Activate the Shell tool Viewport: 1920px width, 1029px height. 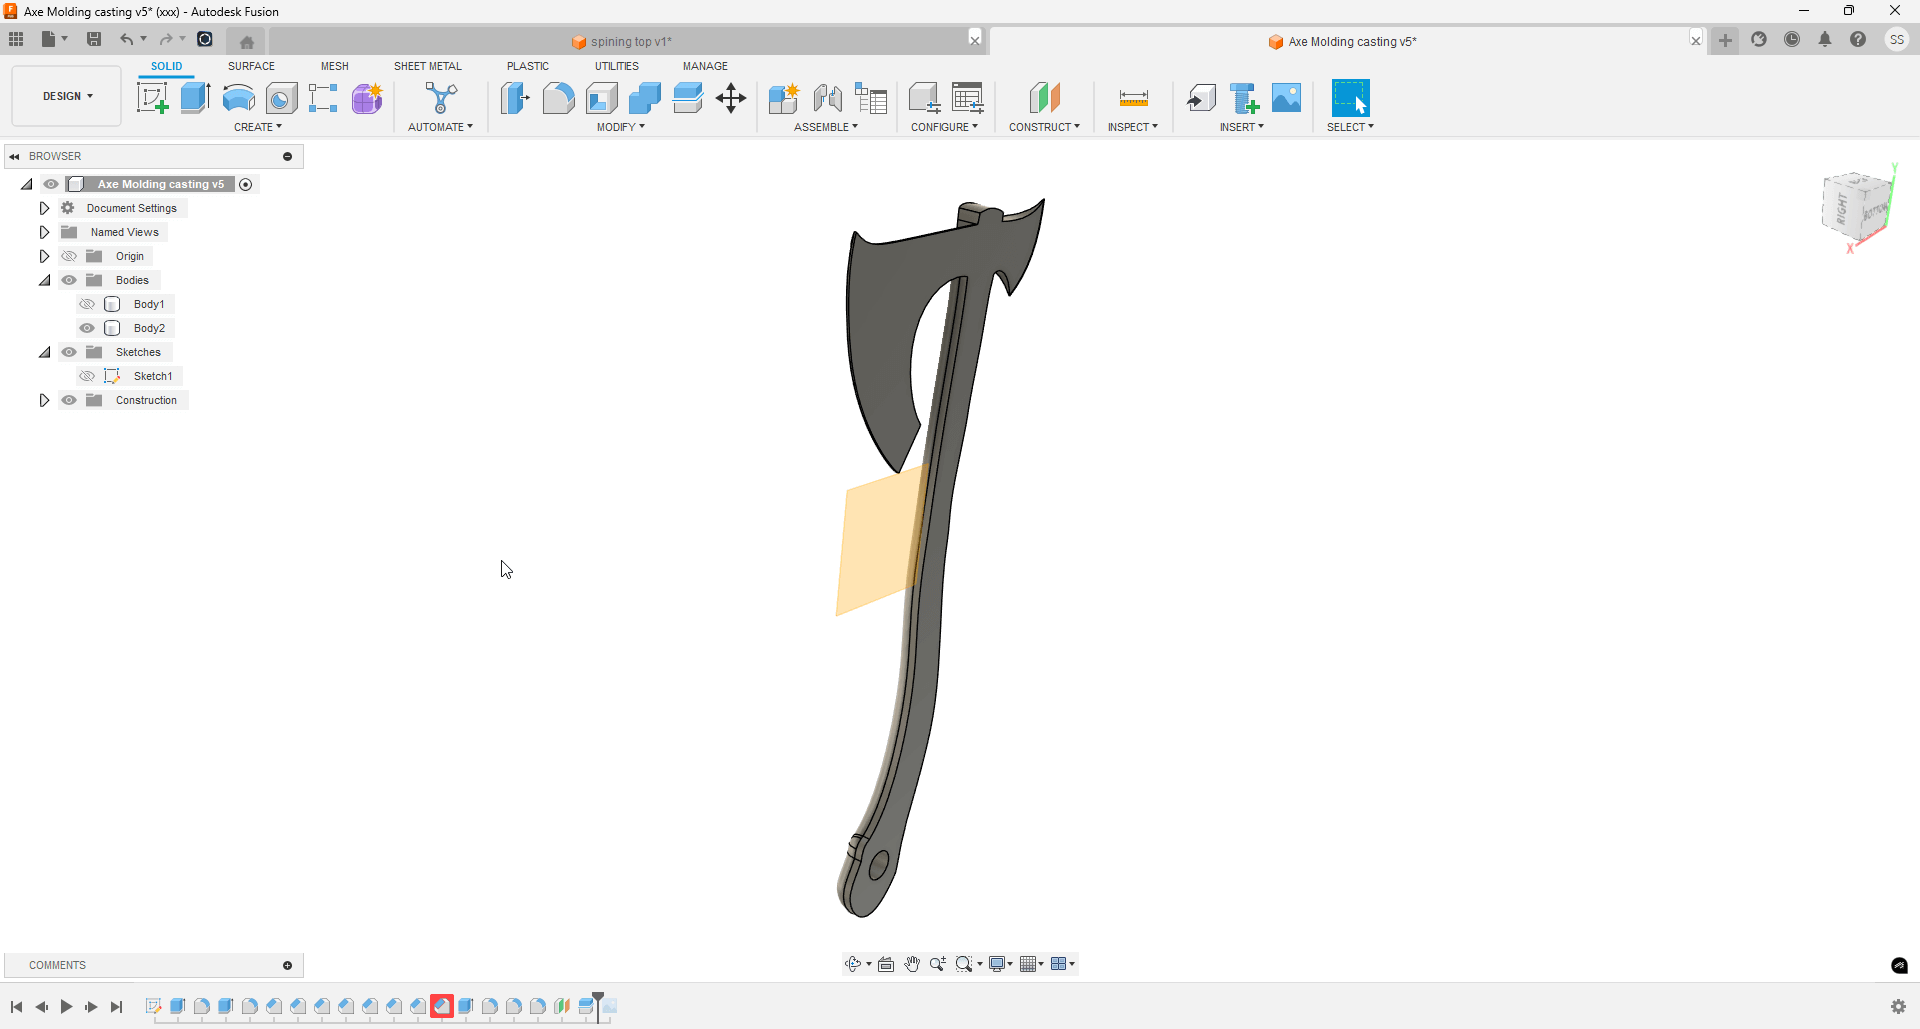602,98
